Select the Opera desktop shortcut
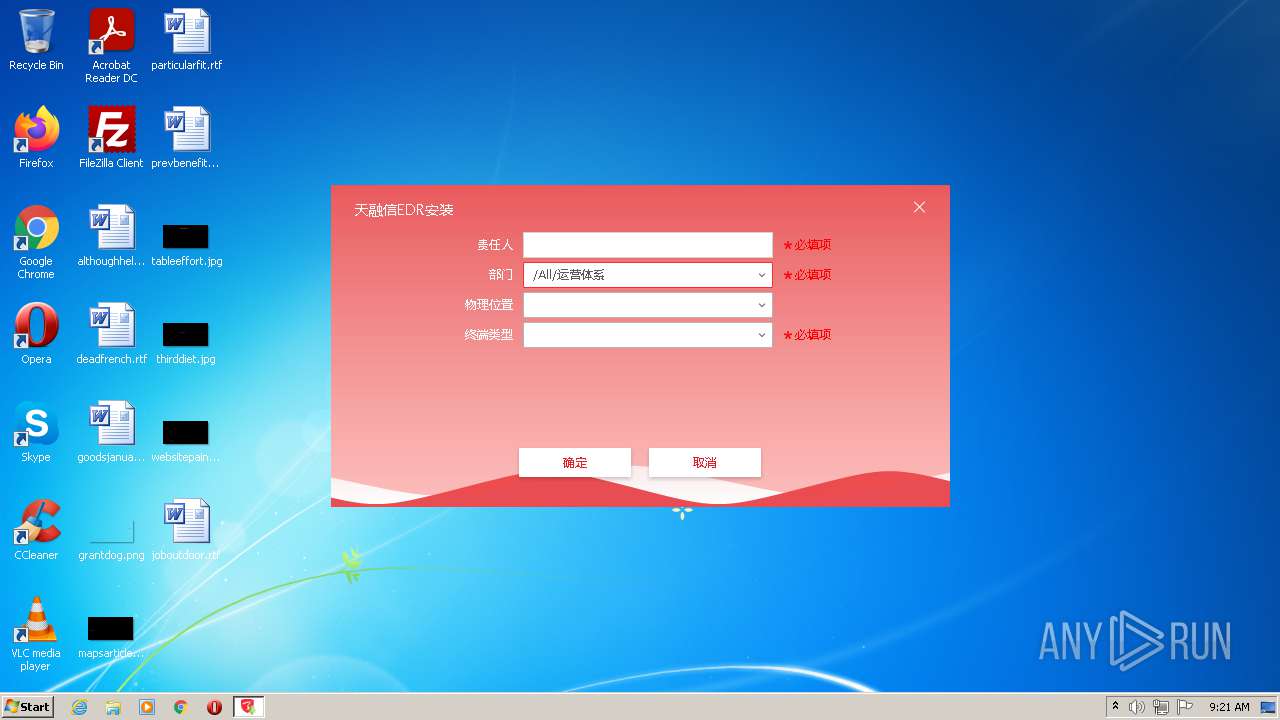 [36, 334]
